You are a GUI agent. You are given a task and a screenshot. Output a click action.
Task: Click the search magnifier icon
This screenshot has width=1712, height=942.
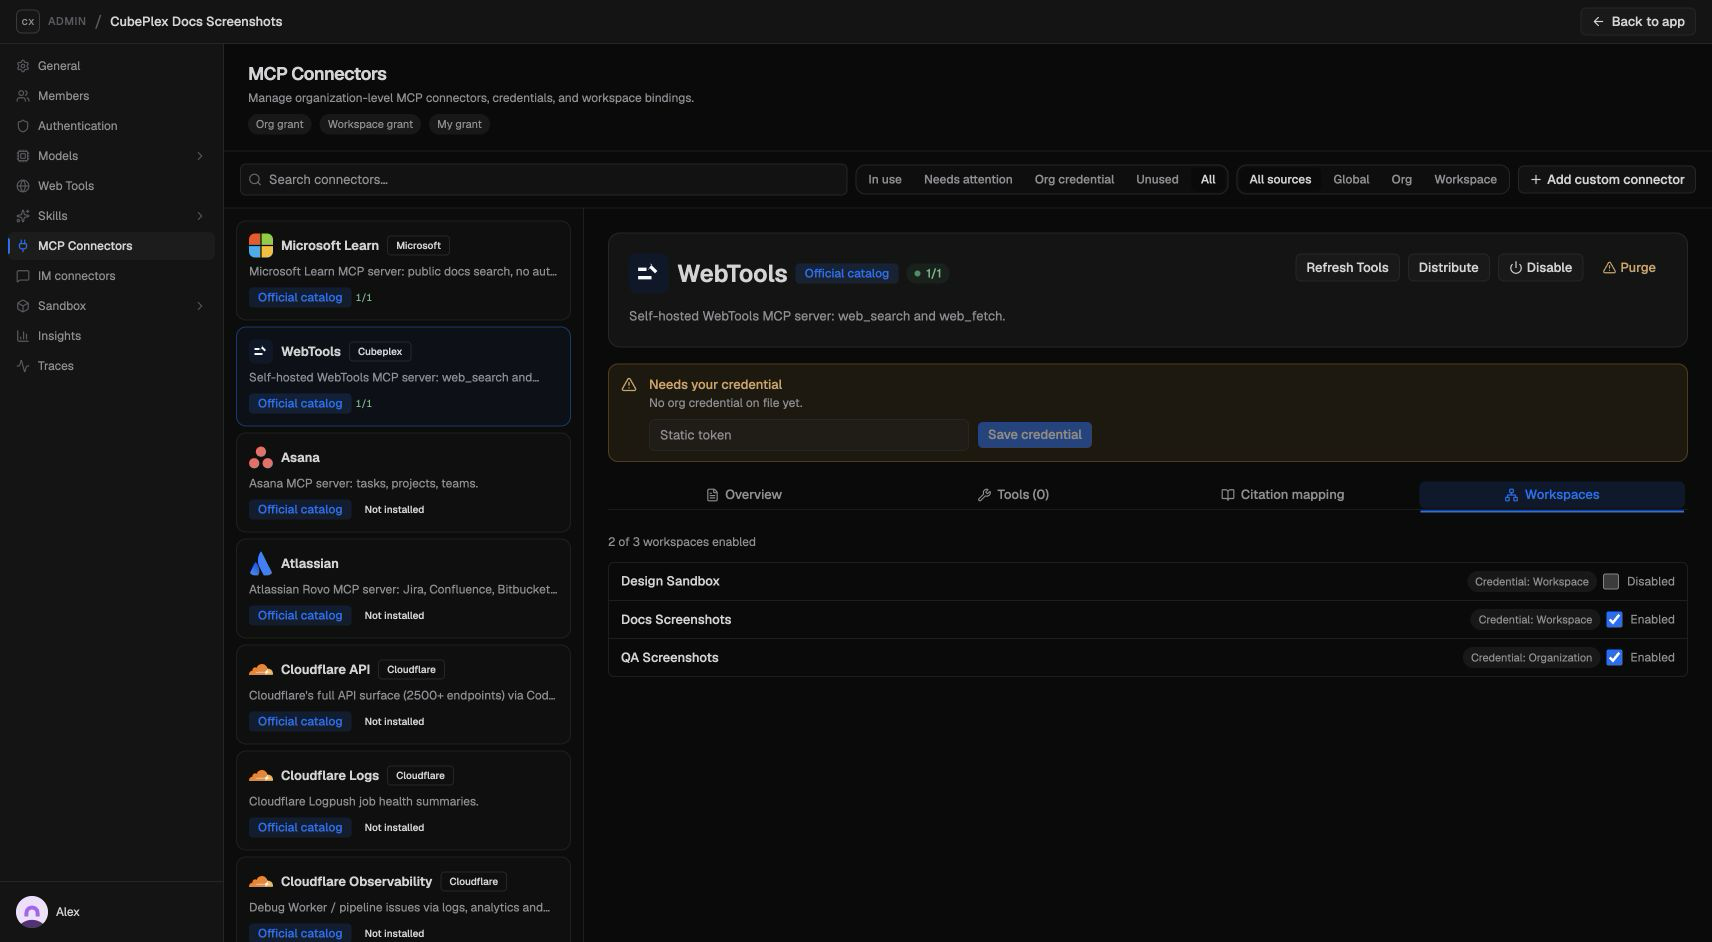[255, 180]
